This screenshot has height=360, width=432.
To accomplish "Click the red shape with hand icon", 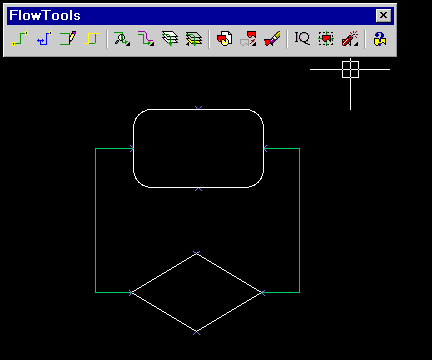I will pyautogui.click(x=224, y=39).
